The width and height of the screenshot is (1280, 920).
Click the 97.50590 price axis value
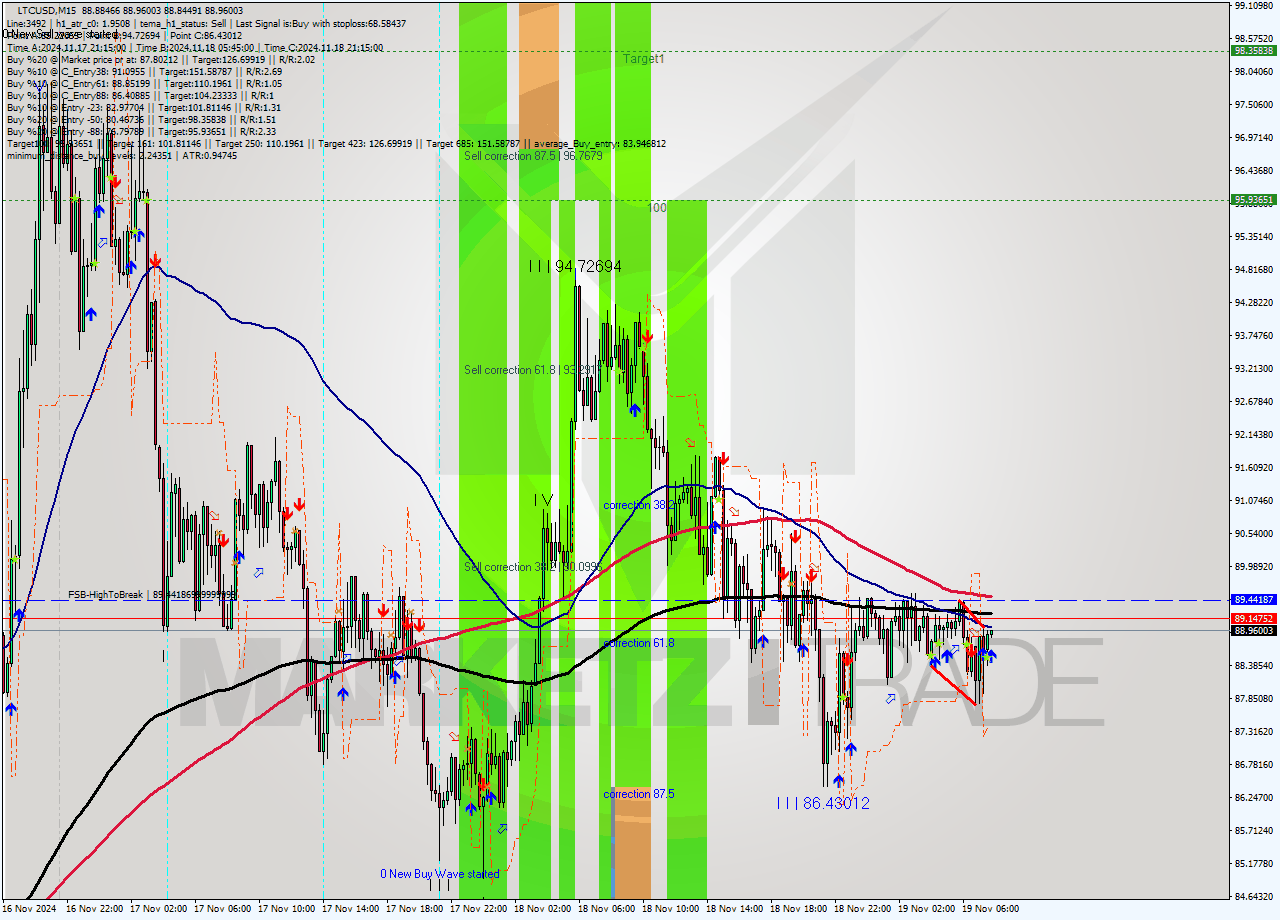[1254, 104]
